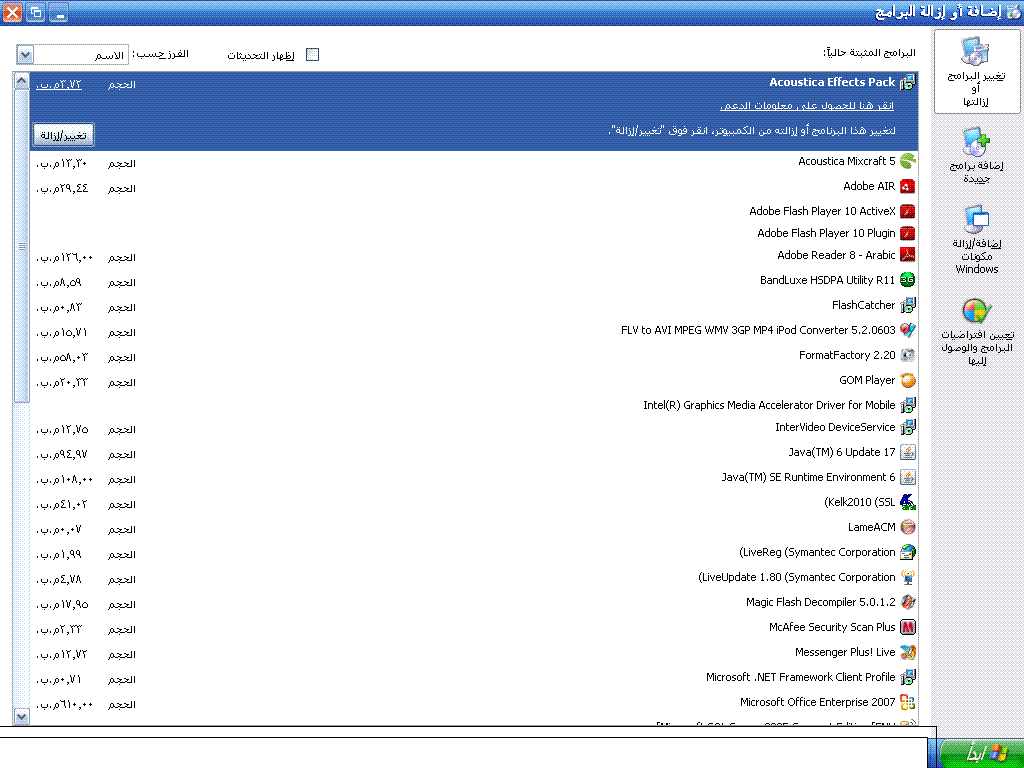Screen dimensions: 1024x768
Task: Click the Kelk2010 program icon
Action: click(x=908, y=502)
